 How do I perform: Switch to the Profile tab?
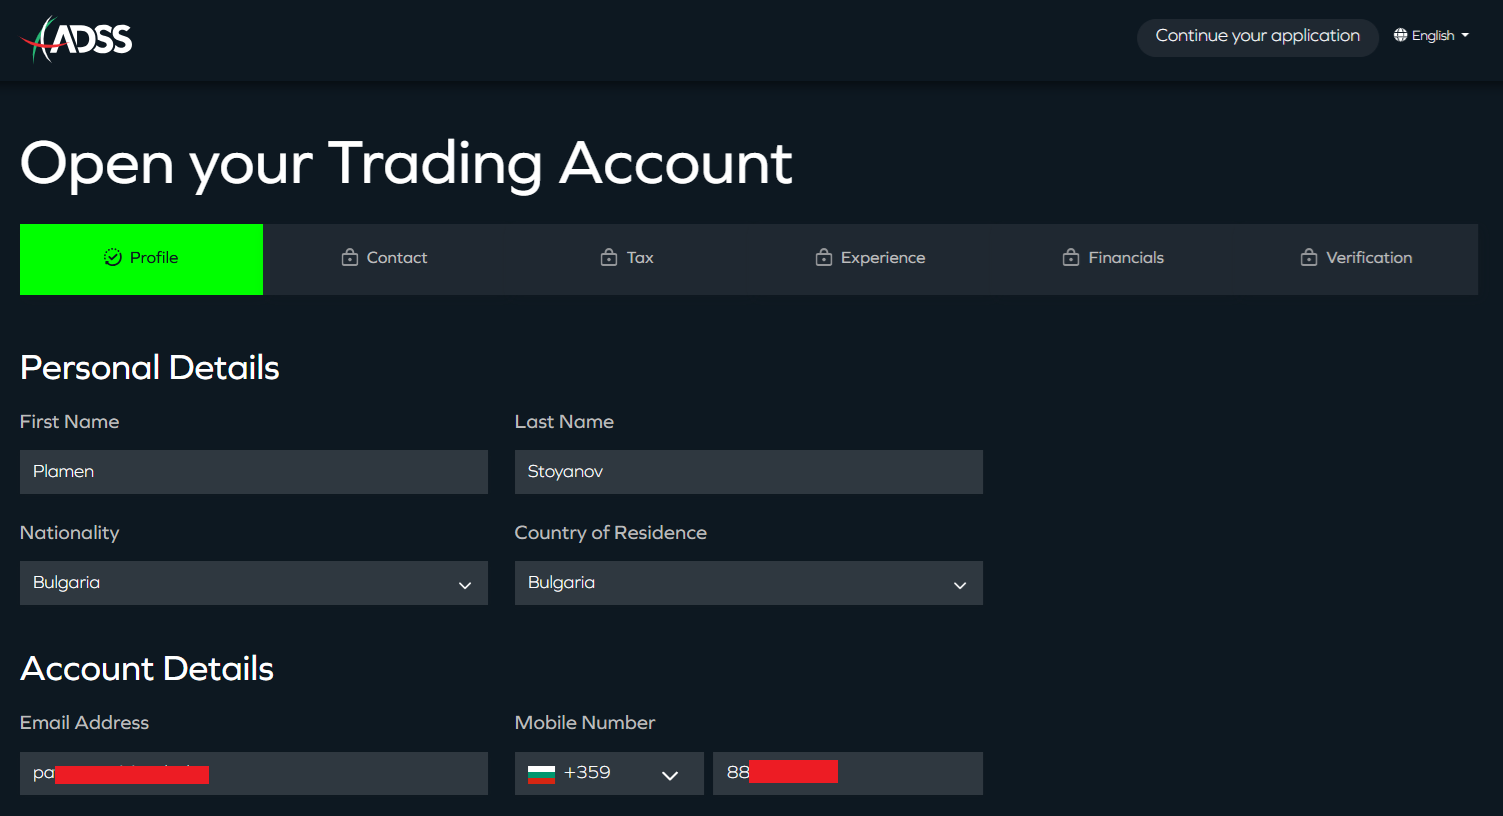click(x=142, y=259)
